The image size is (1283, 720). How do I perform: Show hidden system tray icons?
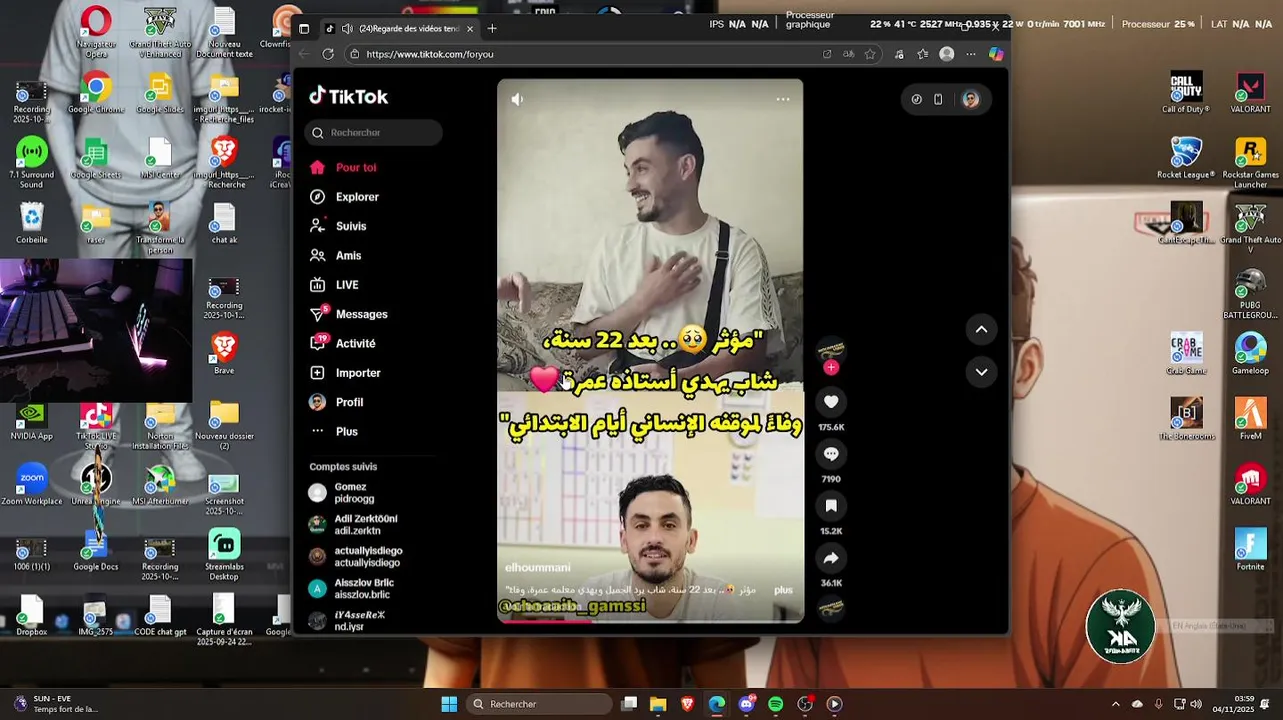1116,704
